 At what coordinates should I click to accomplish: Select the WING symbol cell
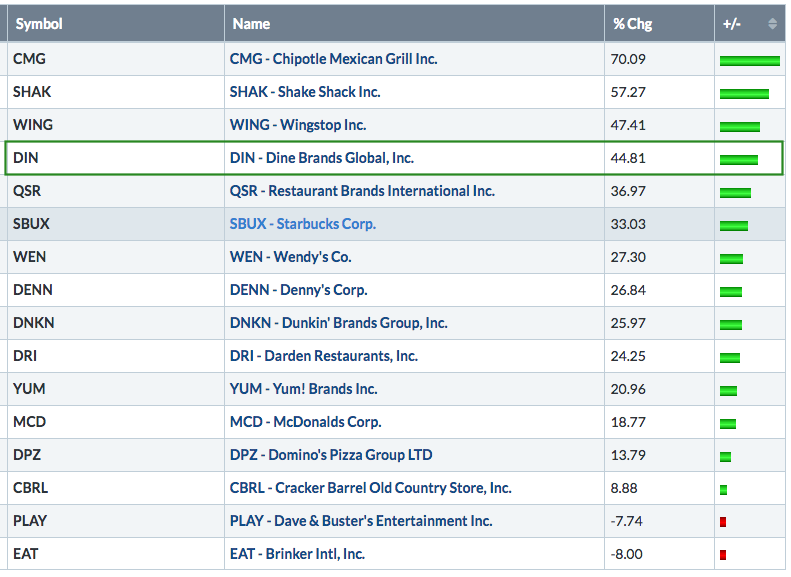tap(116, 125)
